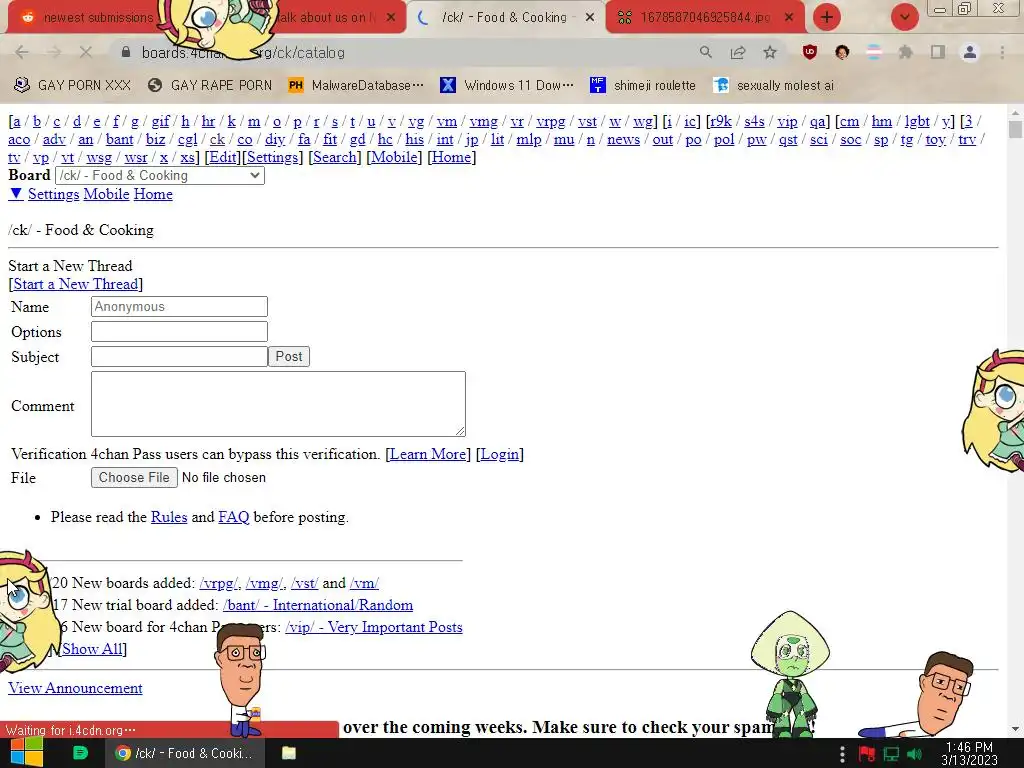Click inside the Comment text area
This screenshot has width=1024, height=768.
278,404
